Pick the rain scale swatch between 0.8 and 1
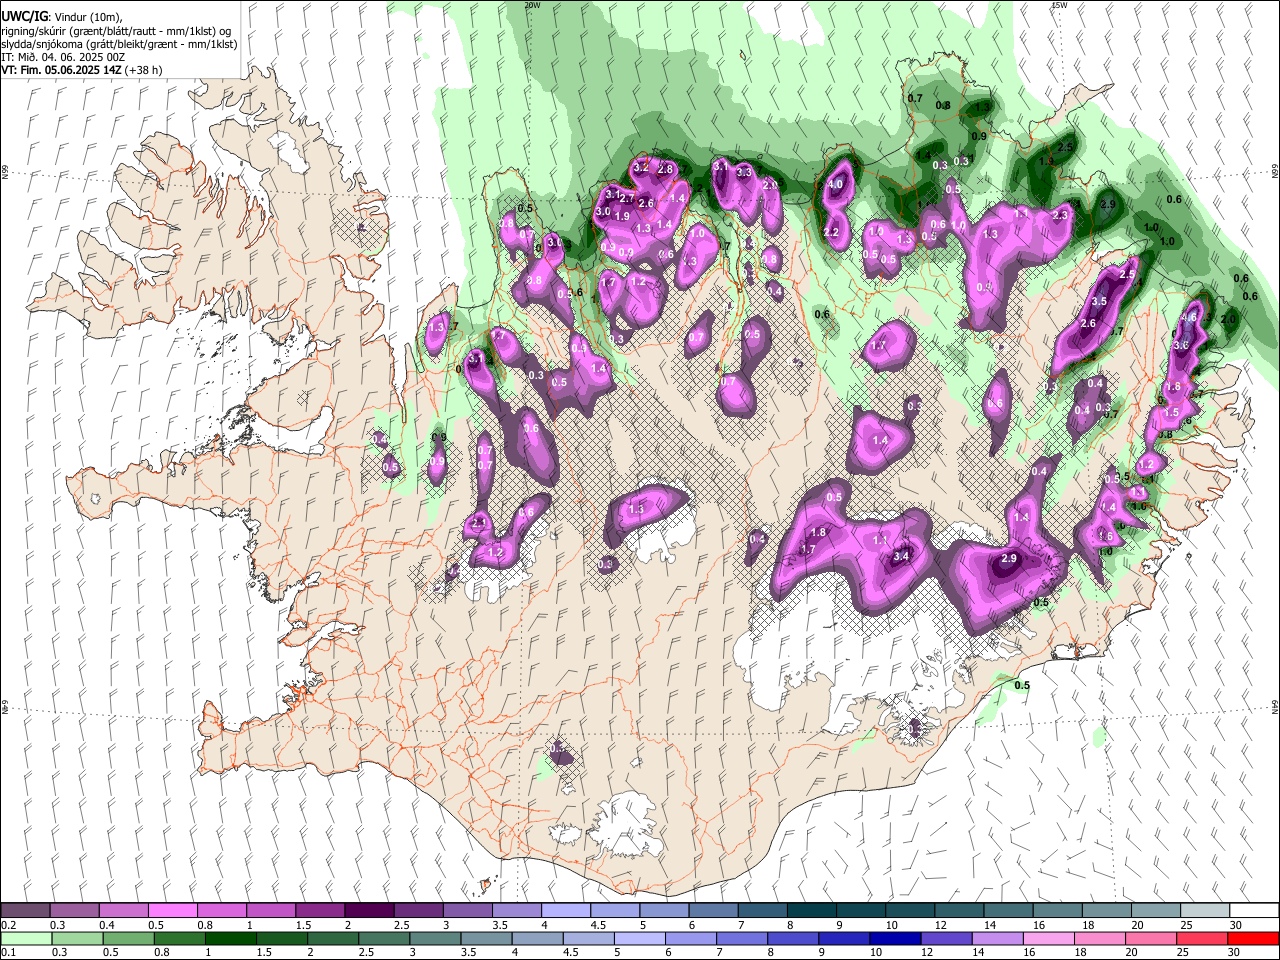1280x960 pixels. [x=179, y=938]
